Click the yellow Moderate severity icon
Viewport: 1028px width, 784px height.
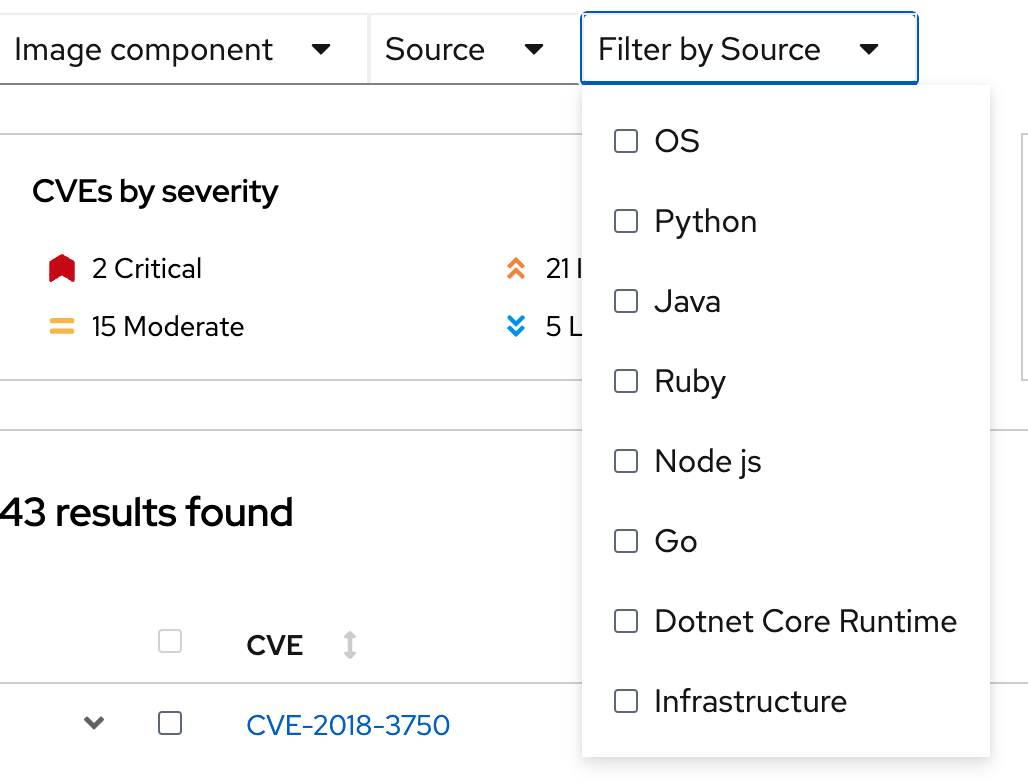click(x=62, y=327)
